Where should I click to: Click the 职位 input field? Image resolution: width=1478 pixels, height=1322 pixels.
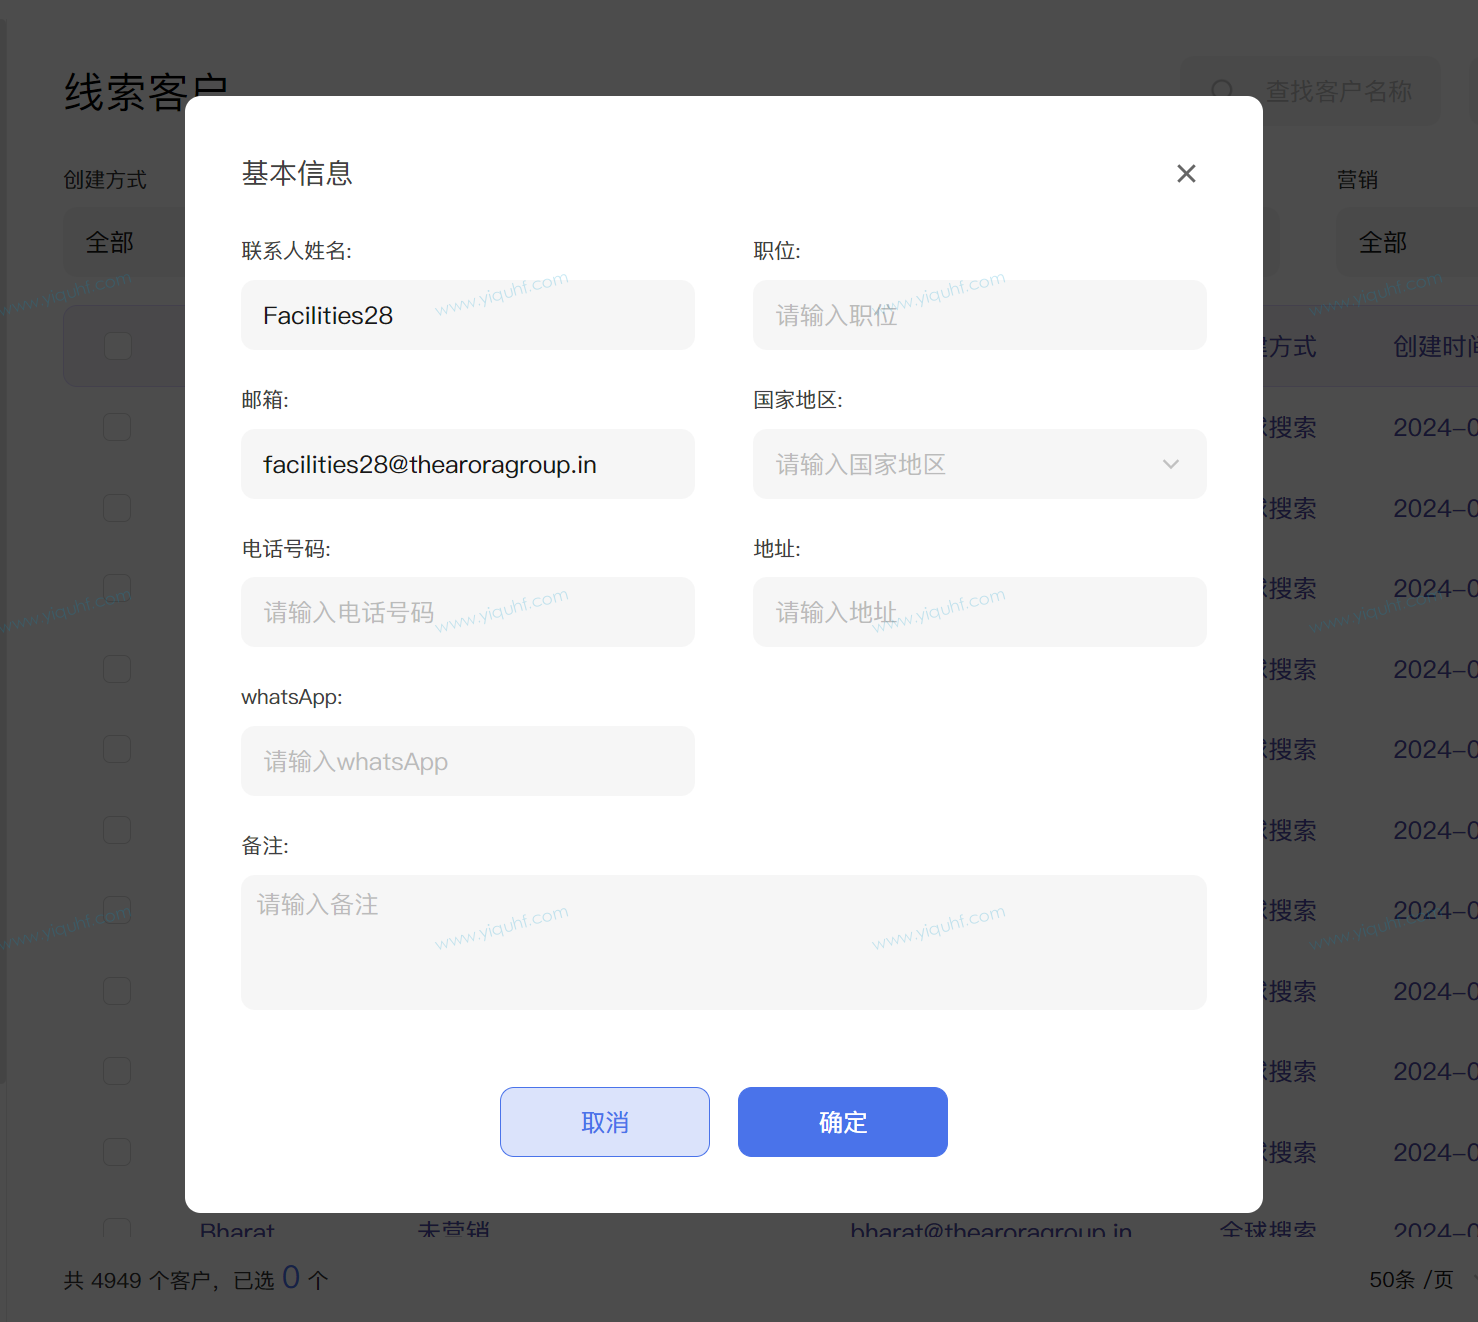980,315
